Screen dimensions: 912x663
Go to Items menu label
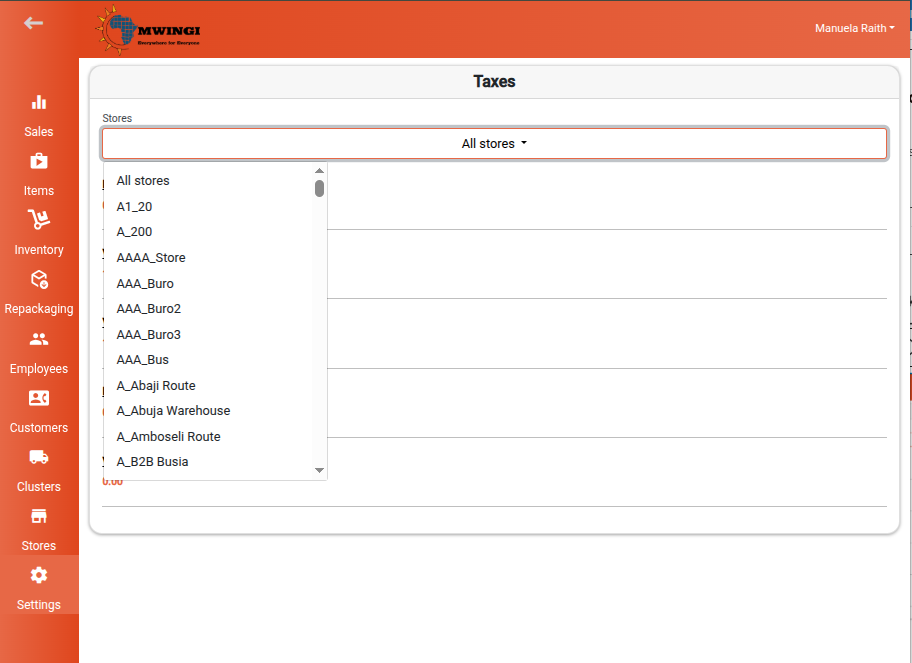[x=39, y=191]
